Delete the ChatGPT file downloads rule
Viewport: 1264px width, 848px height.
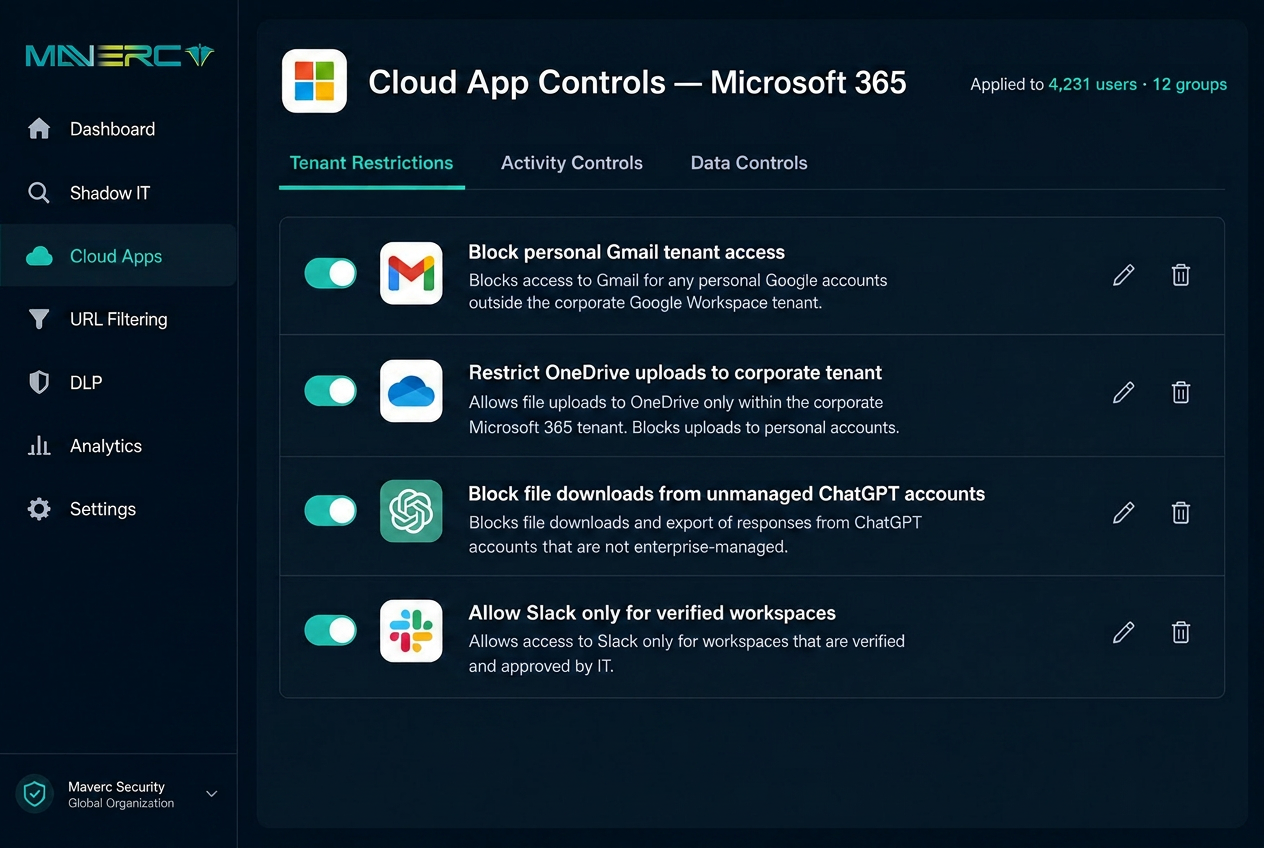coord(1181,513)
